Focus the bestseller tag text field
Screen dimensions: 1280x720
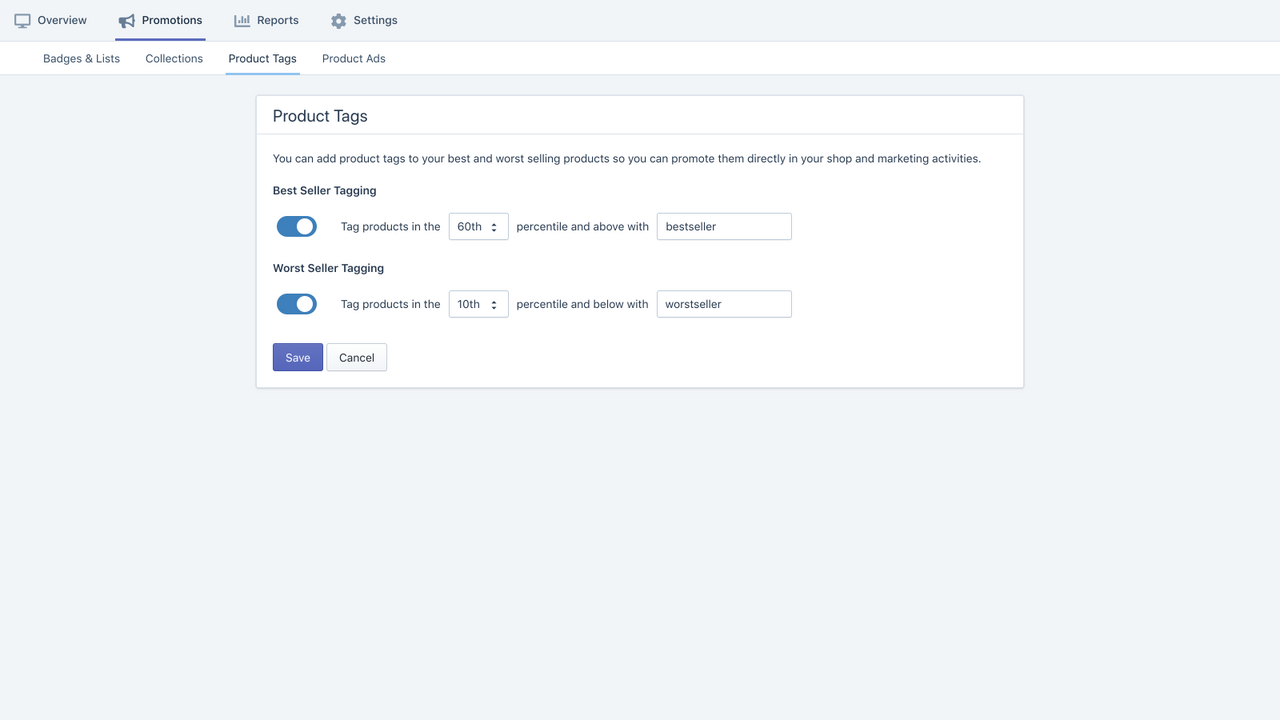click(724, 227)
